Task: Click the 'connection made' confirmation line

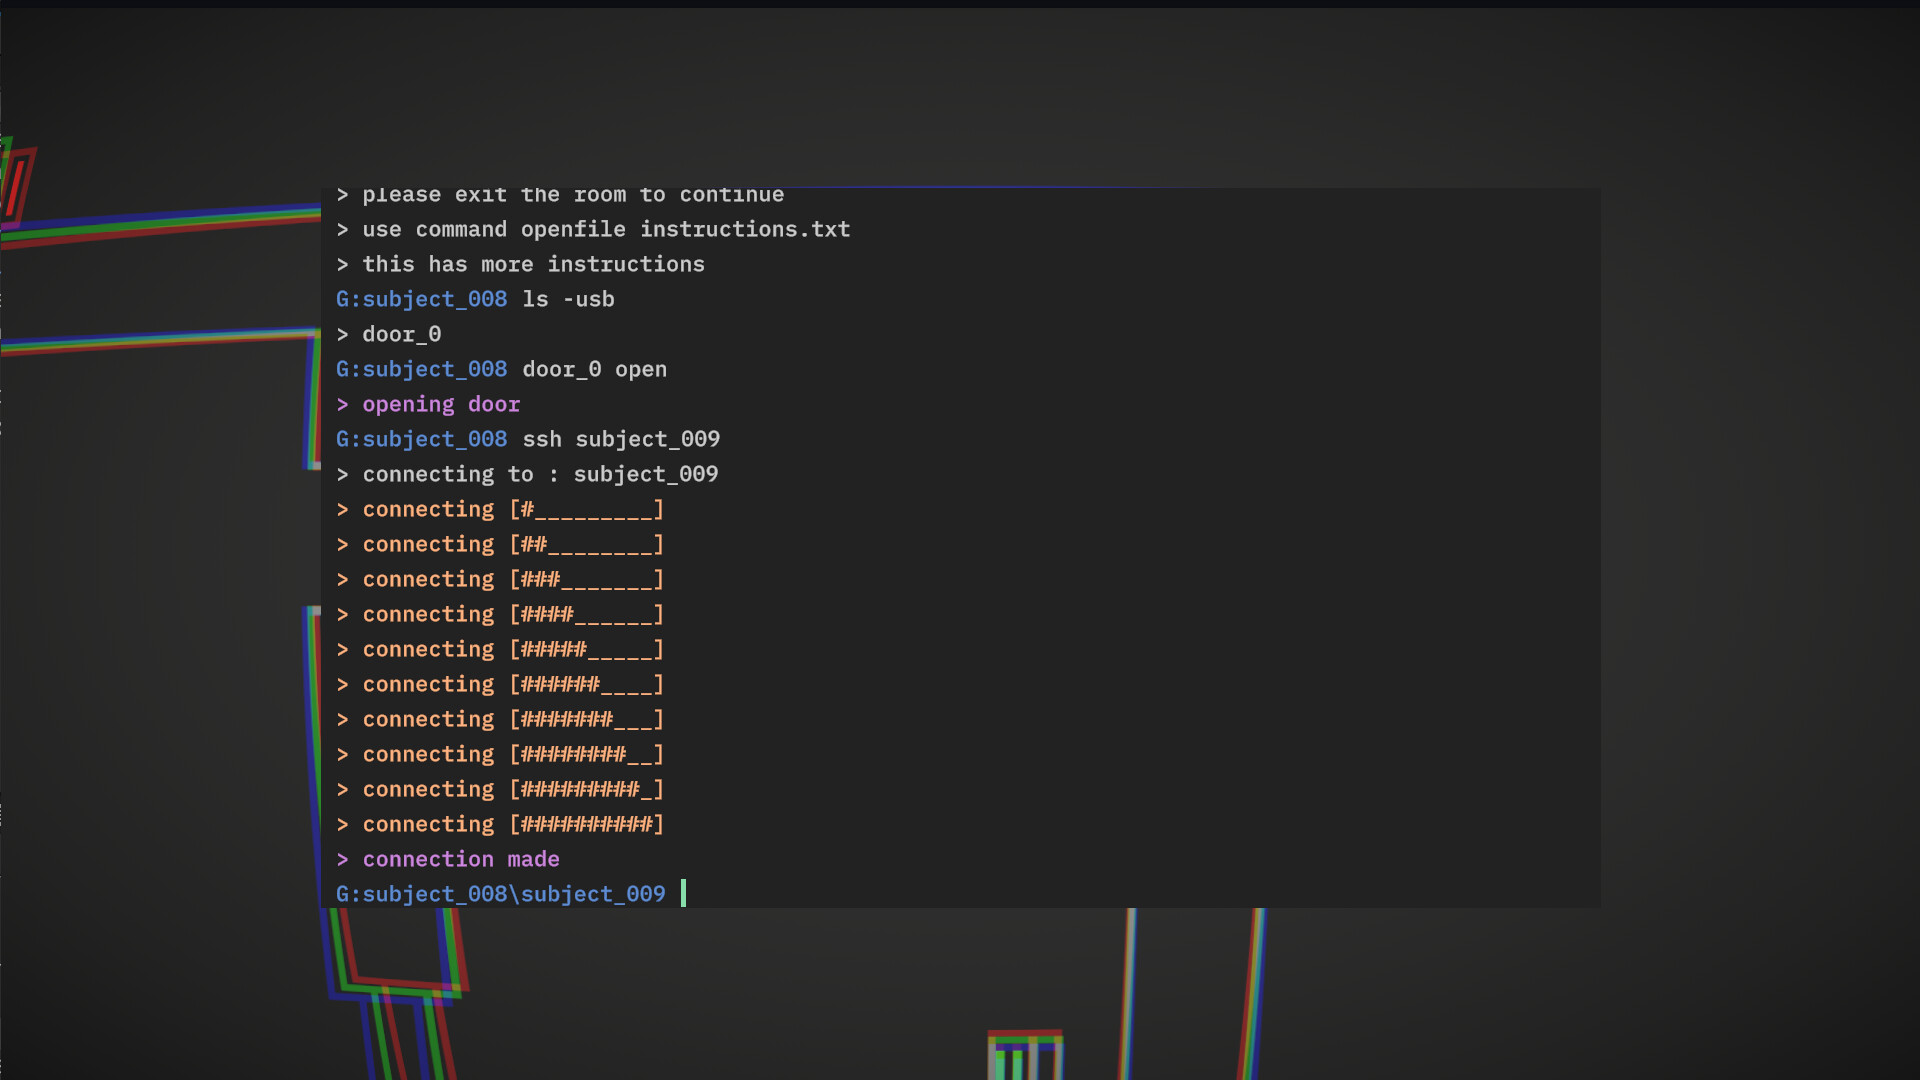Action: 460,859
